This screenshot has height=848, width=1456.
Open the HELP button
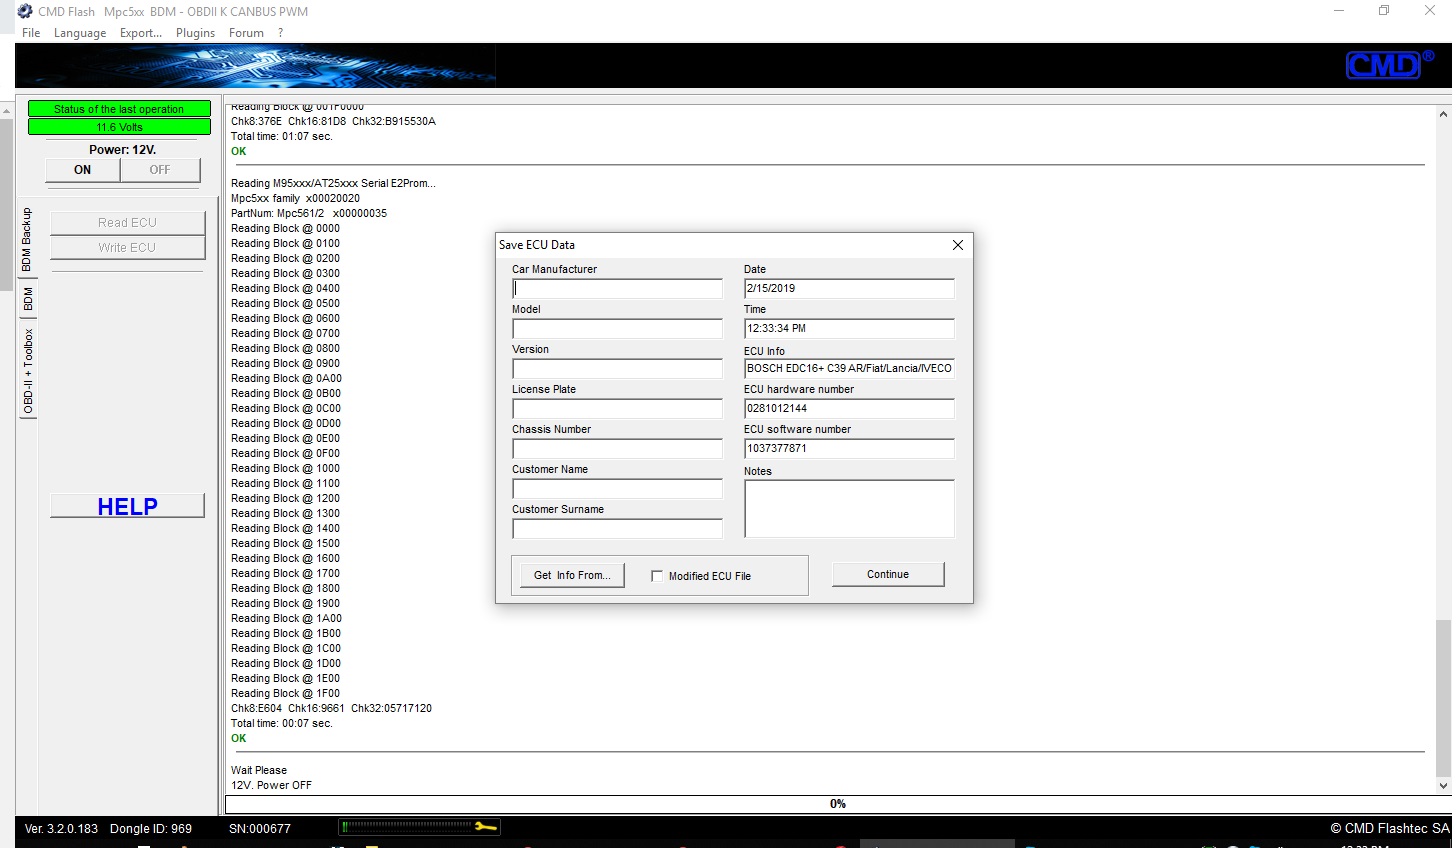(x=127, y=506)
